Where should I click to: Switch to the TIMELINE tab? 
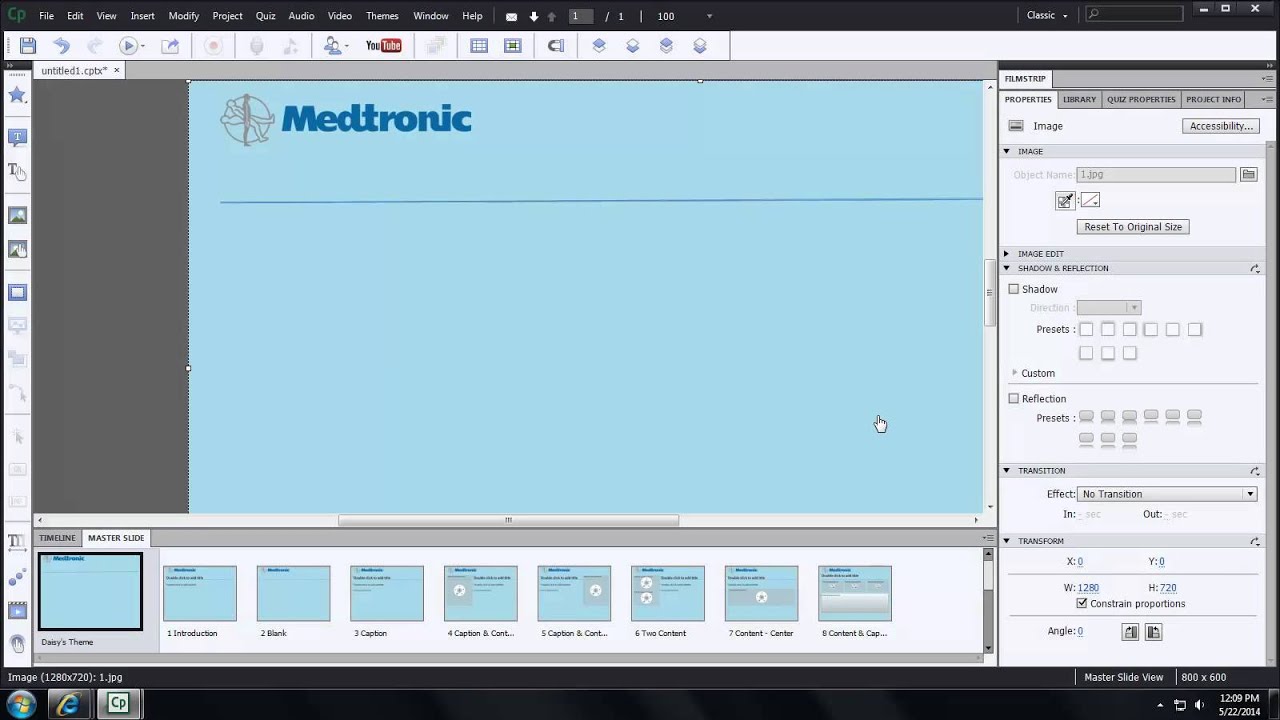tap(57, 538)
